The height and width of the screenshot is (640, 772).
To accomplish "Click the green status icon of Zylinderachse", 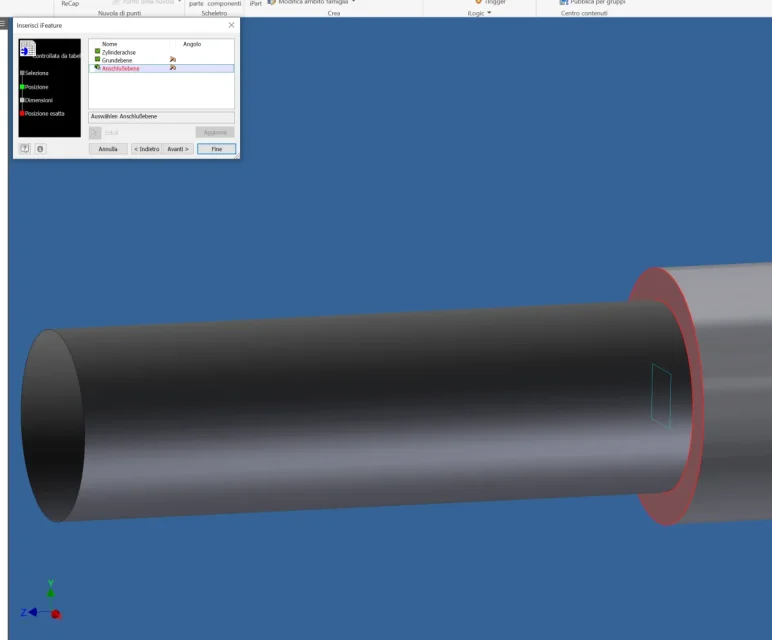I will (x=97, y=51).
